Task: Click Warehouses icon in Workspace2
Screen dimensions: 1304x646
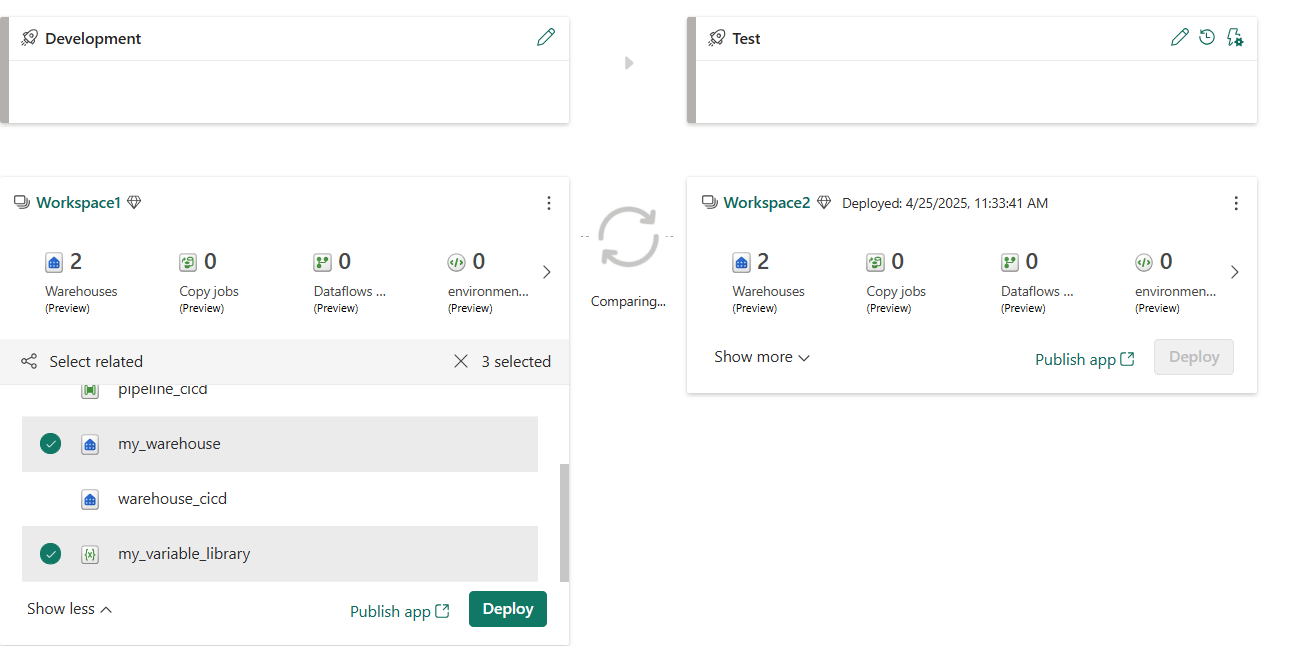Action: [x=741, y=262]
